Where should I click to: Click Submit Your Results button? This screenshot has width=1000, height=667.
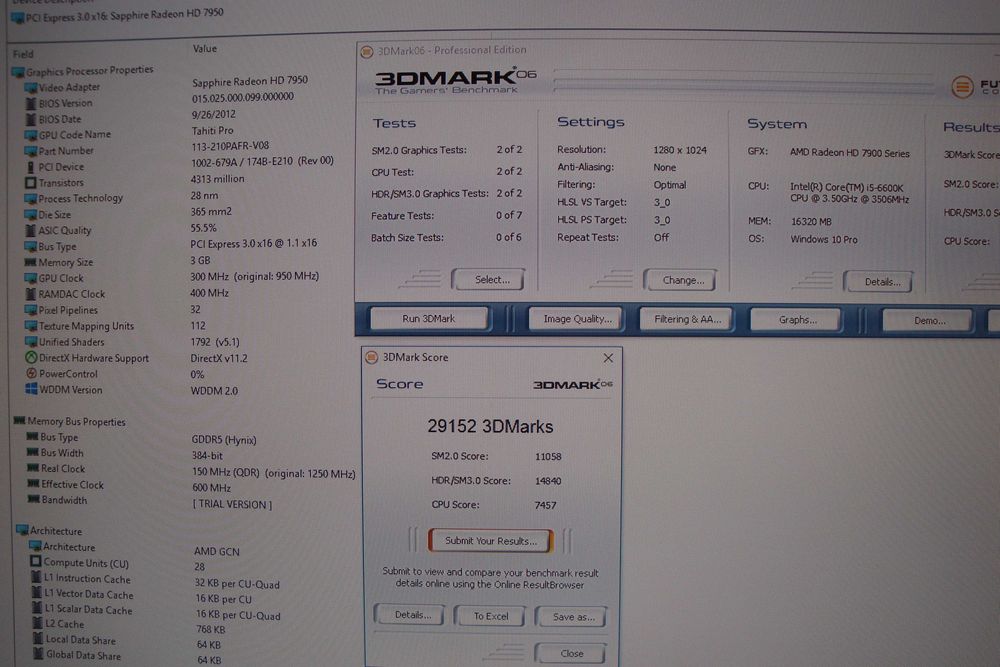pos(490,541)
